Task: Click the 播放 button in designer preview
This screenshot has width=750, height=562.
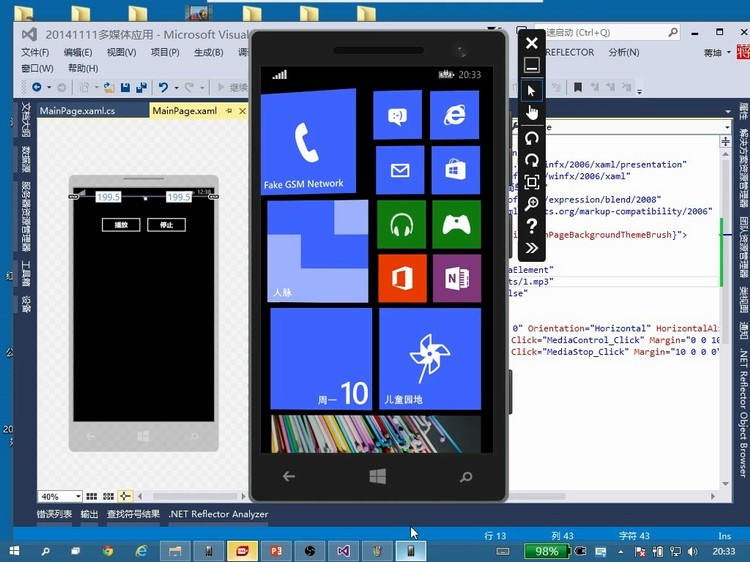Action: [x=121, y=225]
